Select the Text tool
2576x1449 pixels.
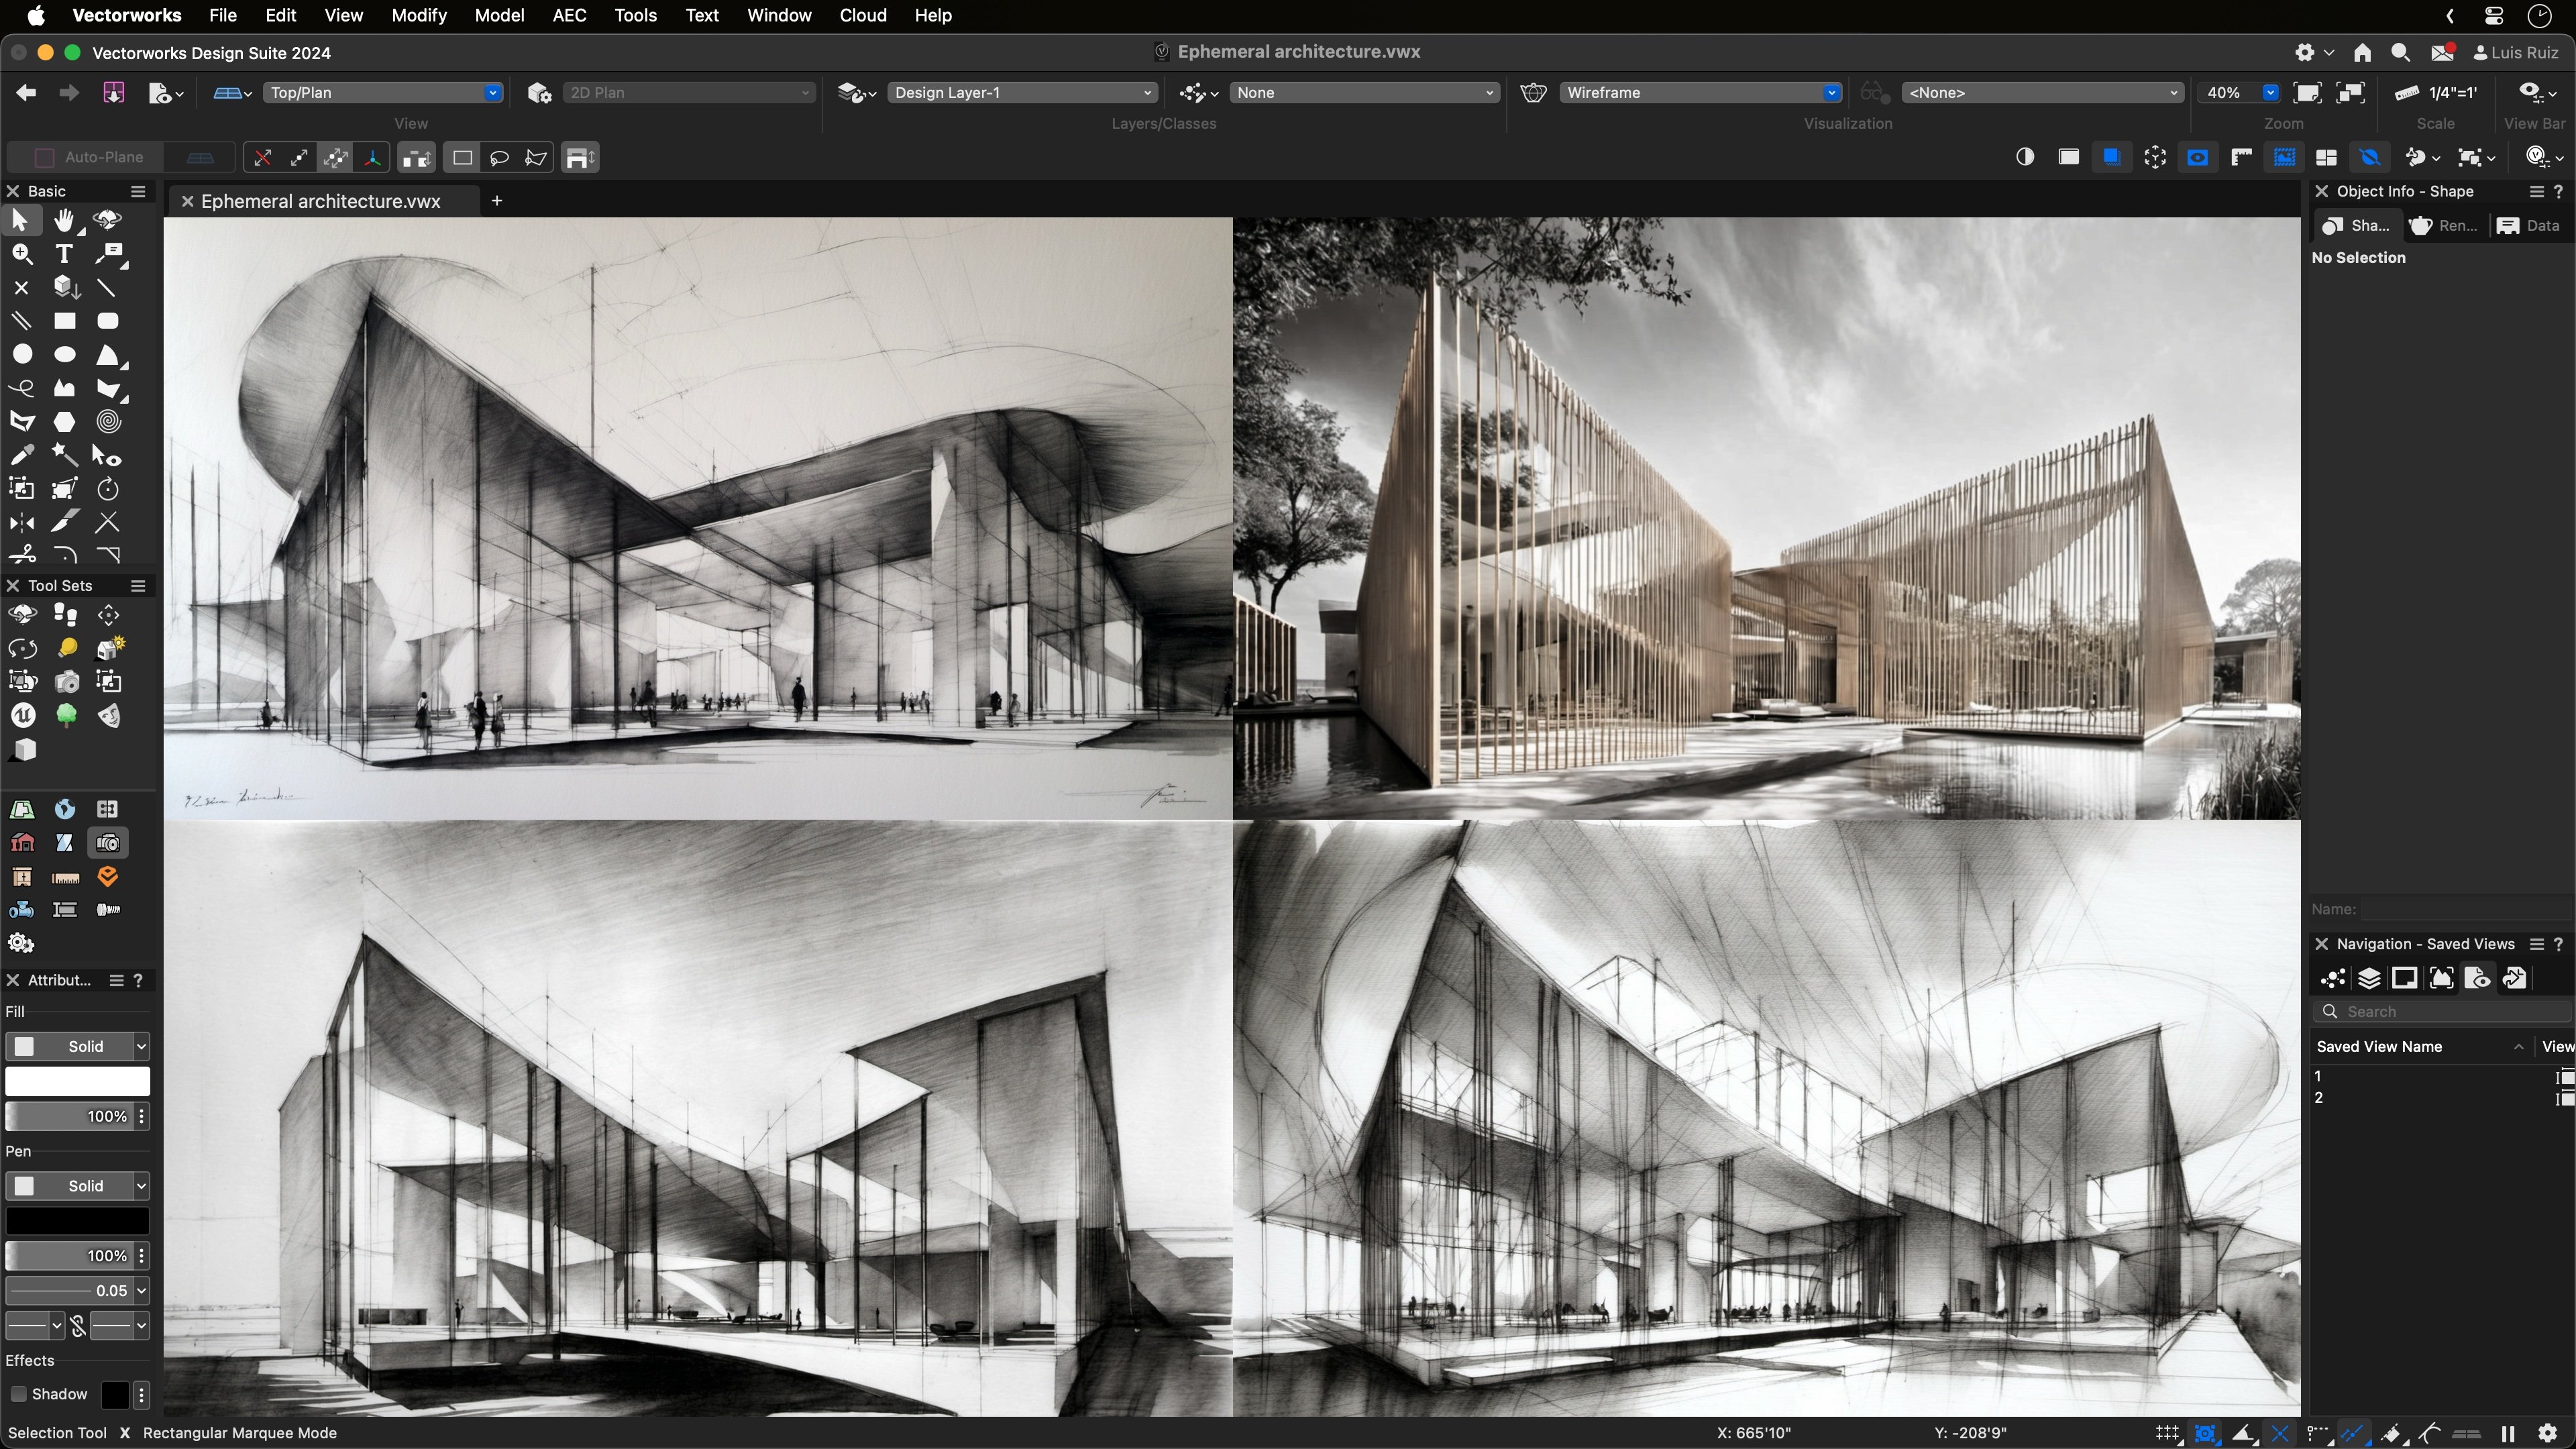64,254
